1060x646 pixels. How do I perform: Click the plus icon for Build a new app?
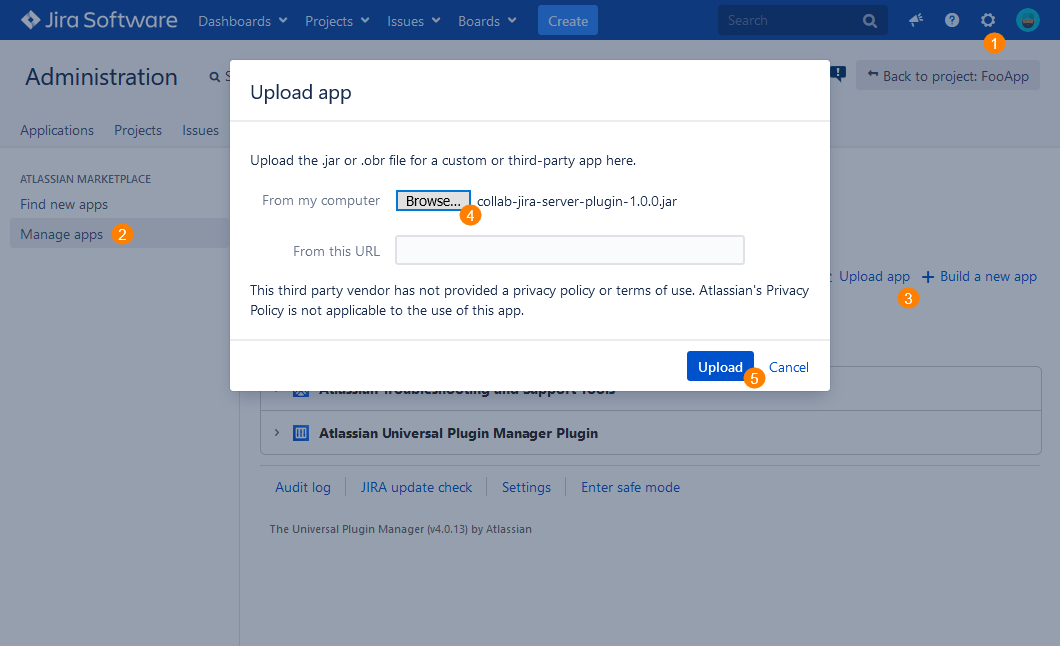click(x=928, y=277)
